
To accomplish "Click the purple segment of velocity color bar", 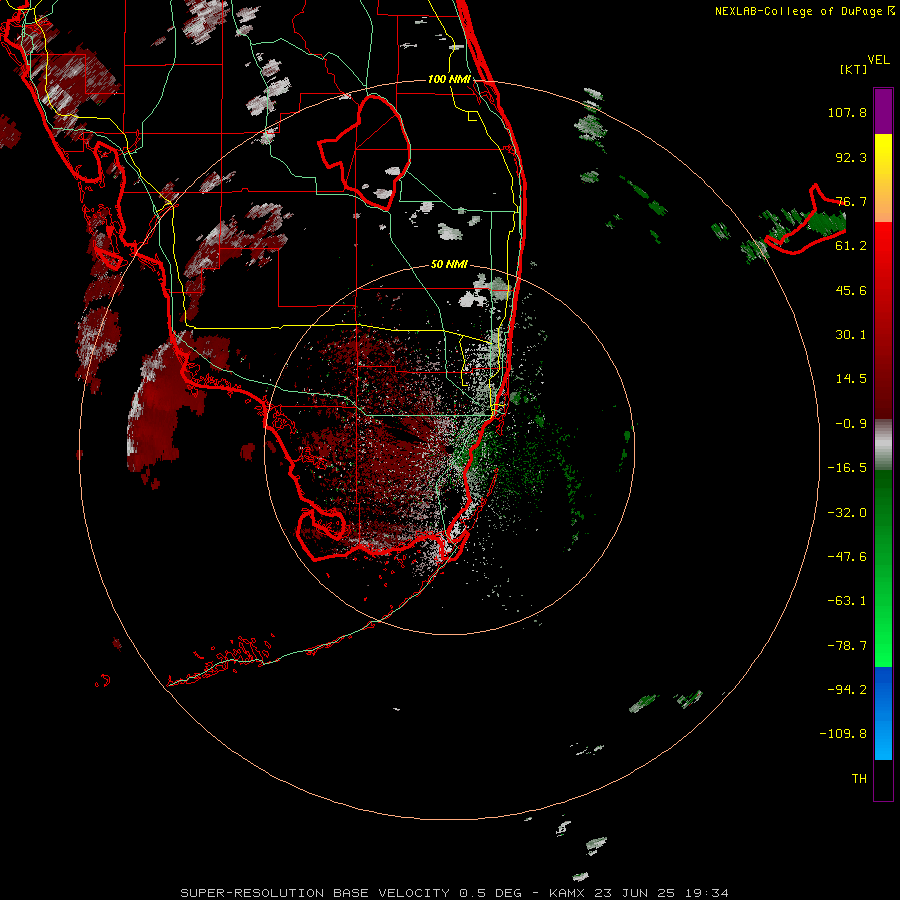I will (883, 111).
